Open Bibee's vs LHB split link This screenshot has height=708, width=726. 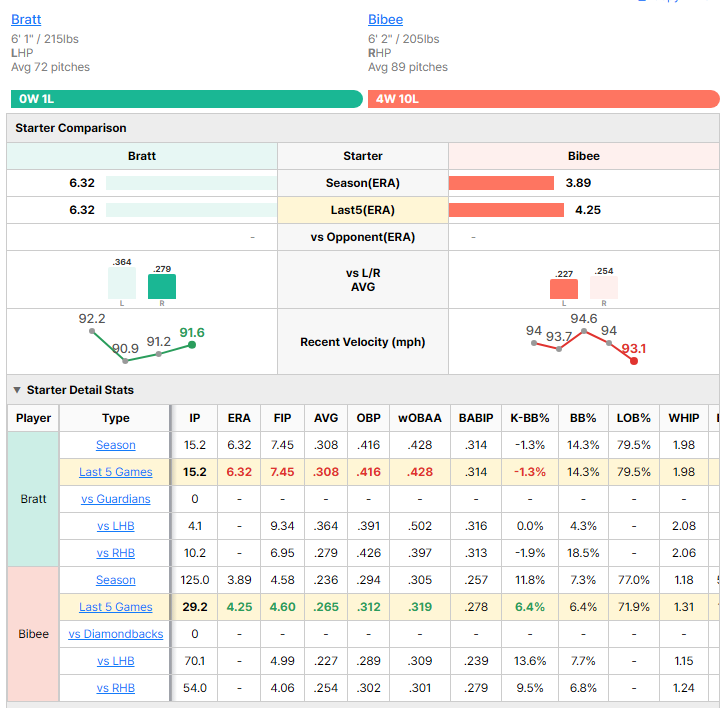pos(116,661)
